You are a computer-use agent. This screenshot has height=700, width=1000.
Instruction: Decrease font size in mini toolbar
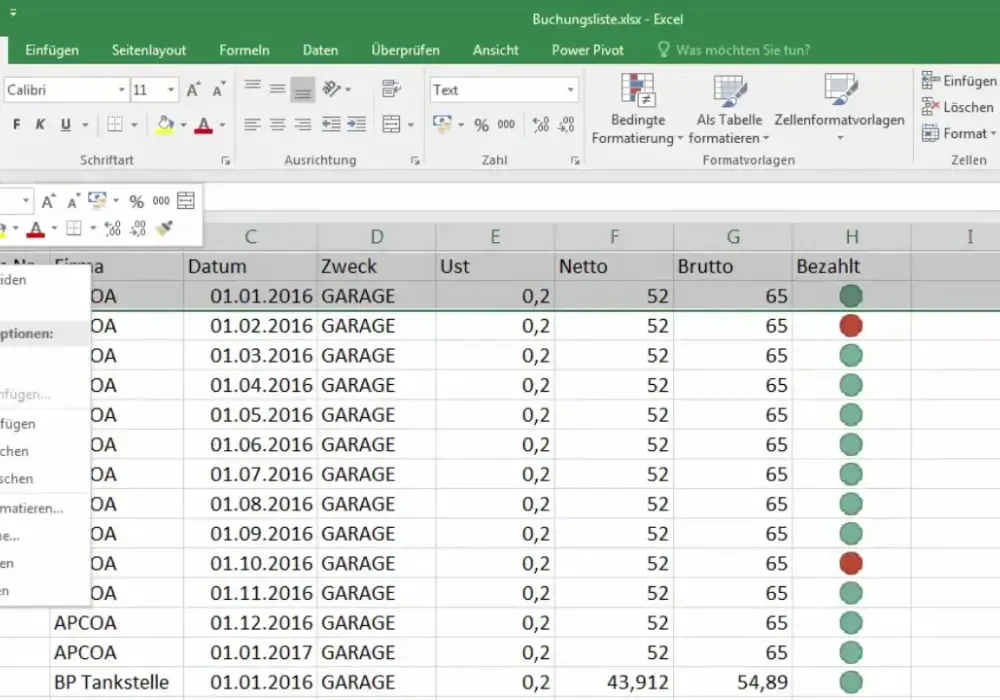coord(73,201)
